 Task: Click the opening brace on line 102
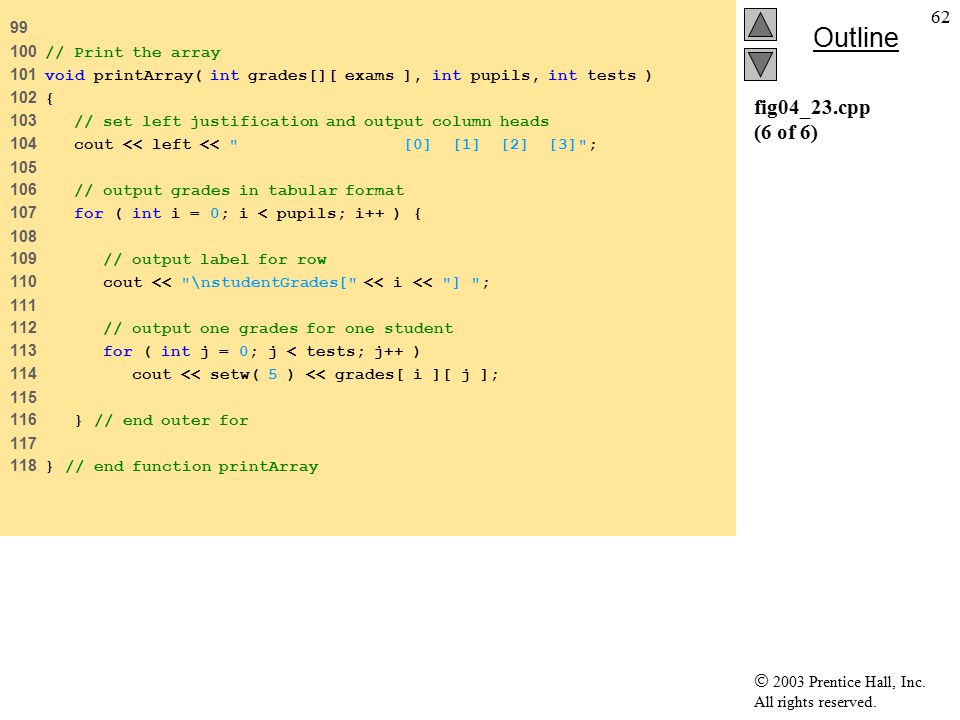(x=50, y=98)
